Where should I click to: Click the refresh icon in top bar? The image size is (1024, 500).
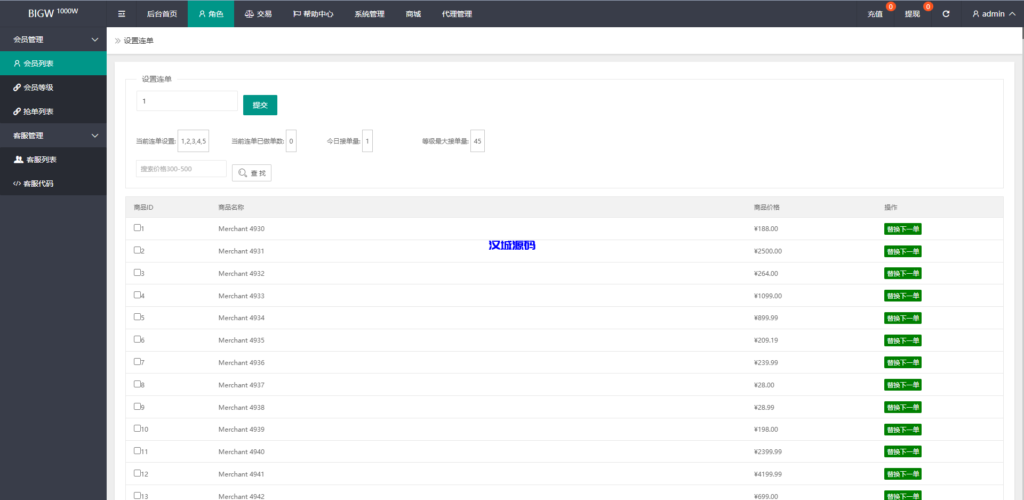point(946,14)
